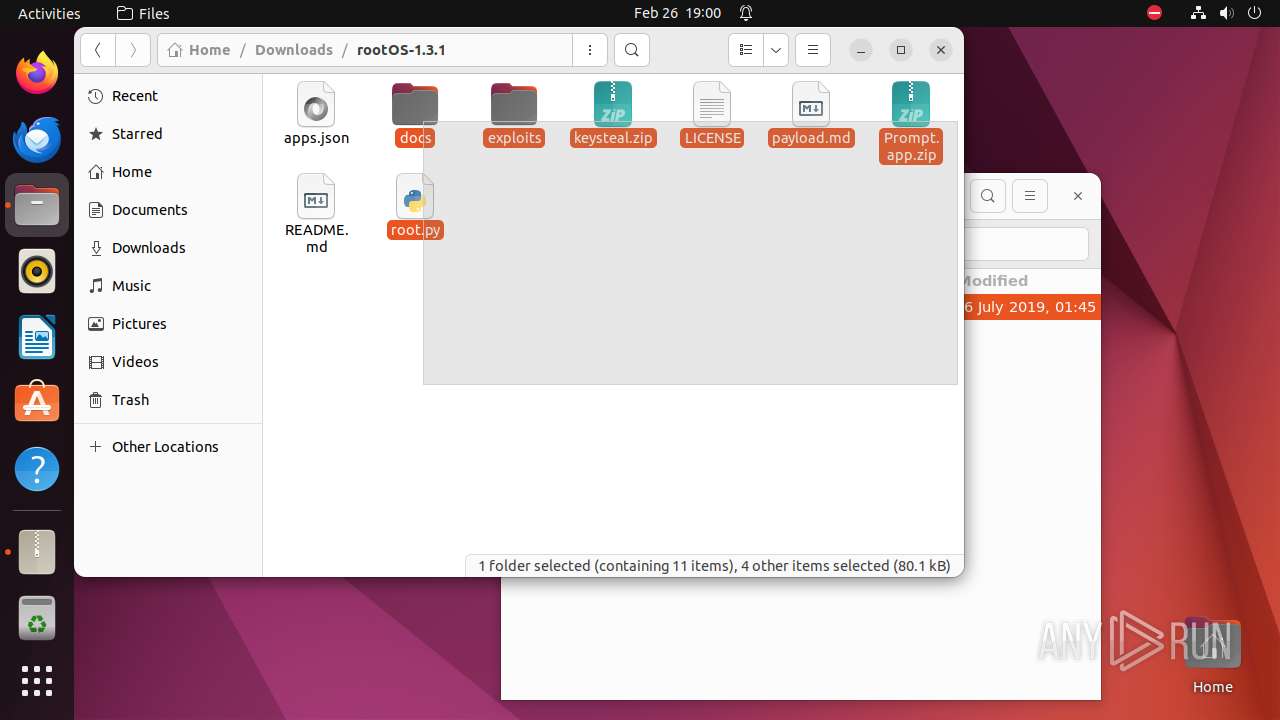
Task: Open Rhythmbox from the dock
Action: pyautogui.click(x=37, y=271)
